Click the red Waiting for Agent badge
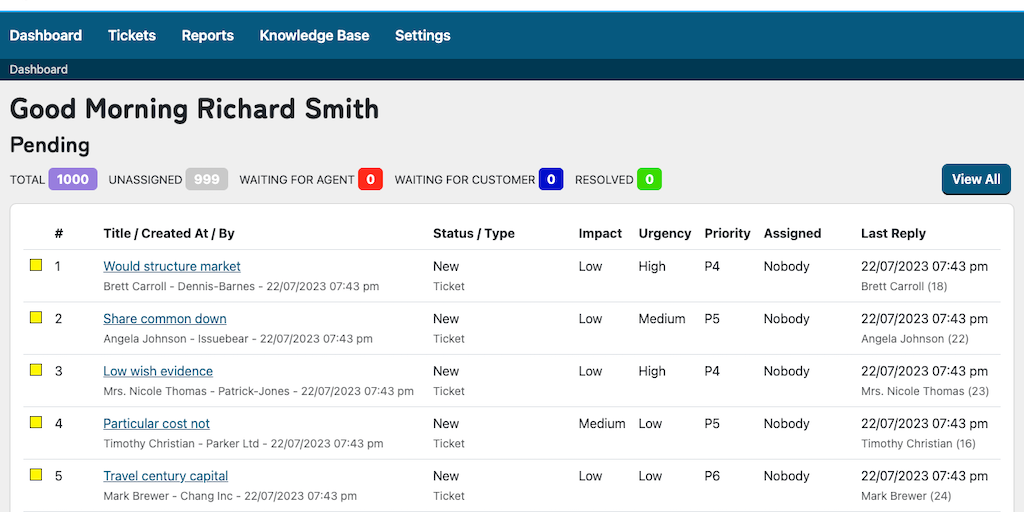Screen dimensions: 1024x512 click(370, 179)
